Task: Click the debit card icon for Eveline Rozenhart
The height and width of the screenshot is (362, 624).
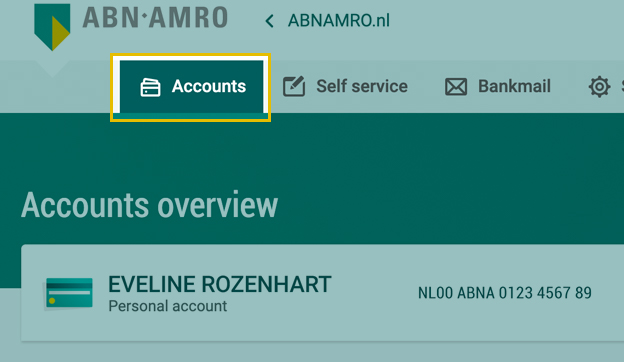Action: 69,293
